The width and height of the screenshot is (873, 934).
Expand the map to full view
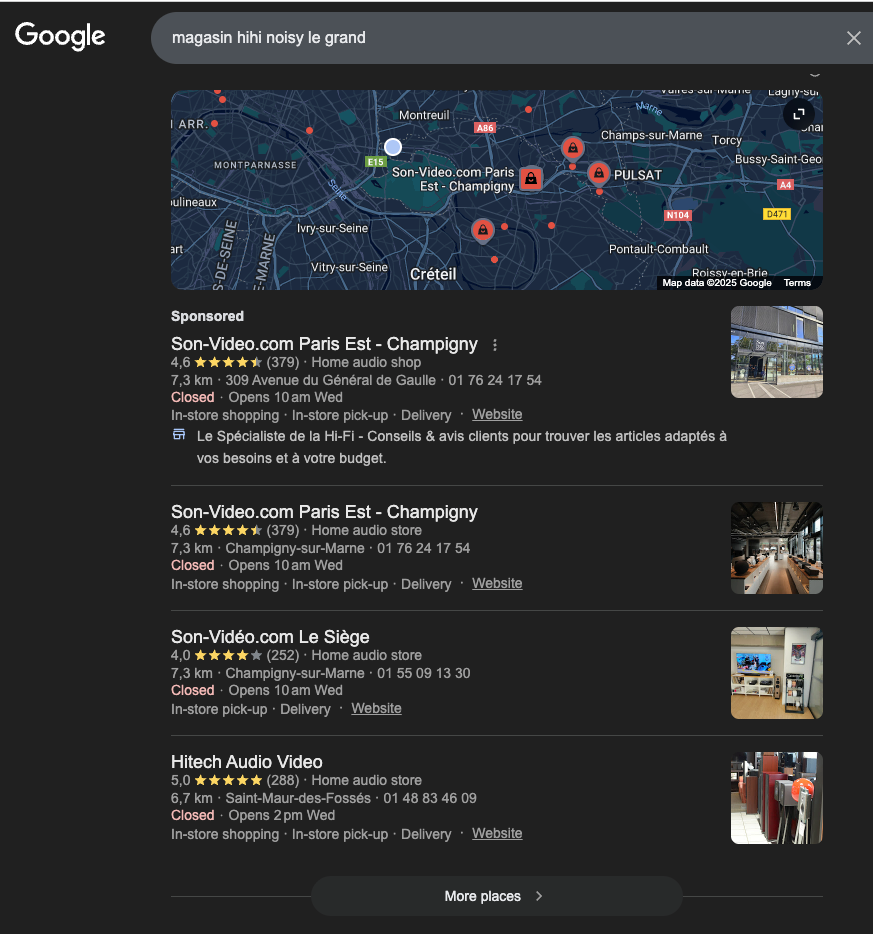coord(799,114)
